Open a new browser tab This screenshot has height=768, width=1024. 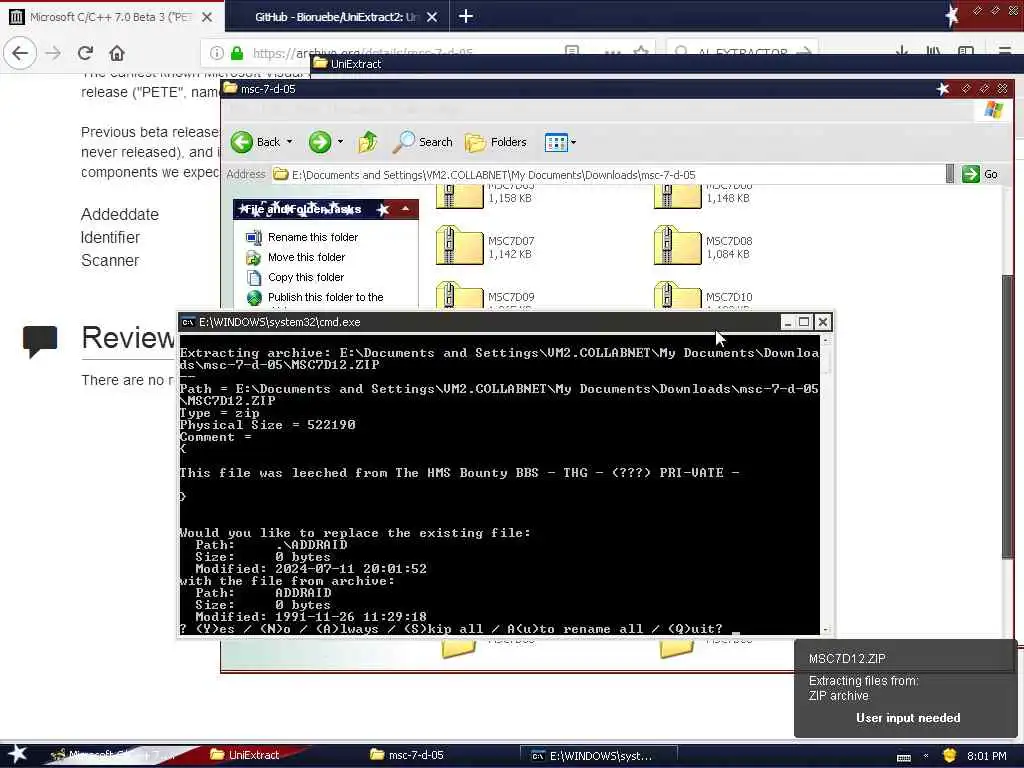466,16
